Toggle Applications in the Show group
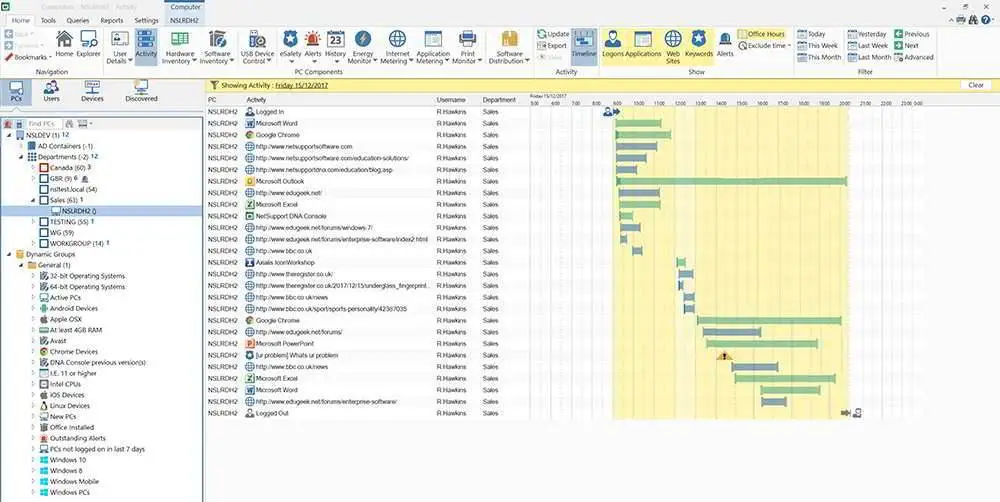The height and width of the screenshot is (502, 1000). 643,44
